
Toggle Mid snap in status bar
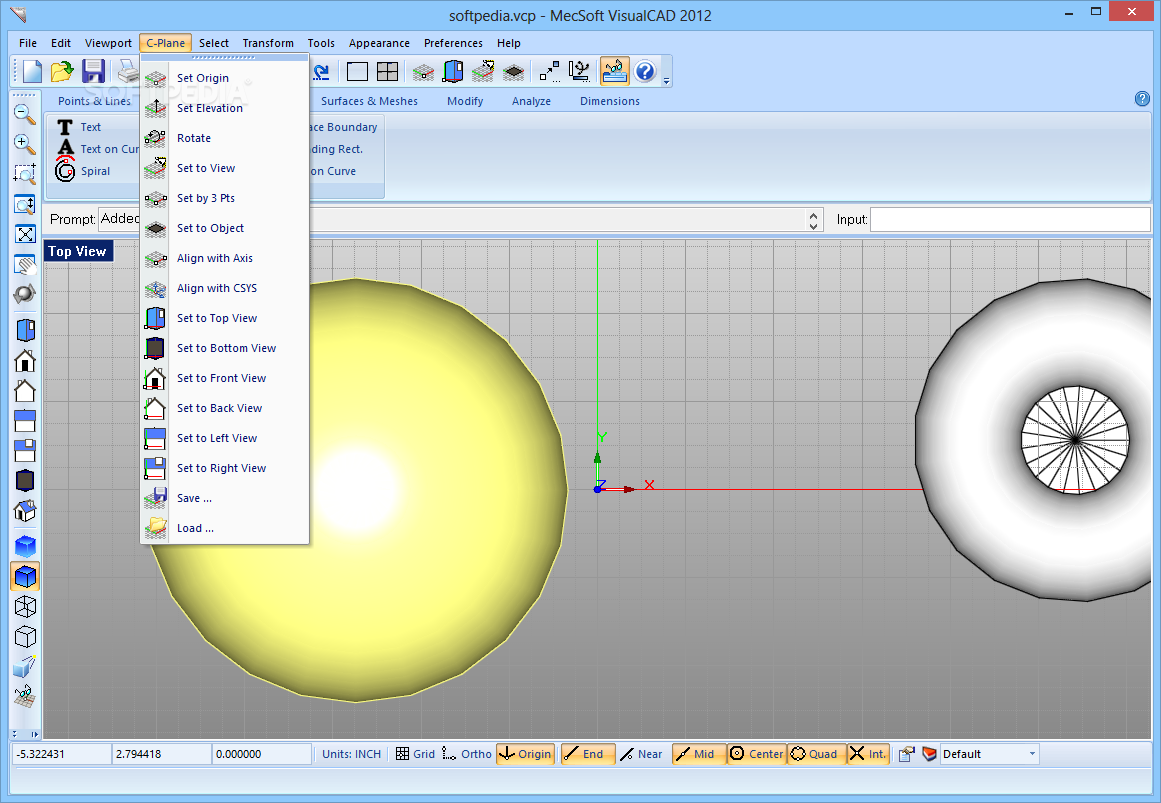click(698, 754)
